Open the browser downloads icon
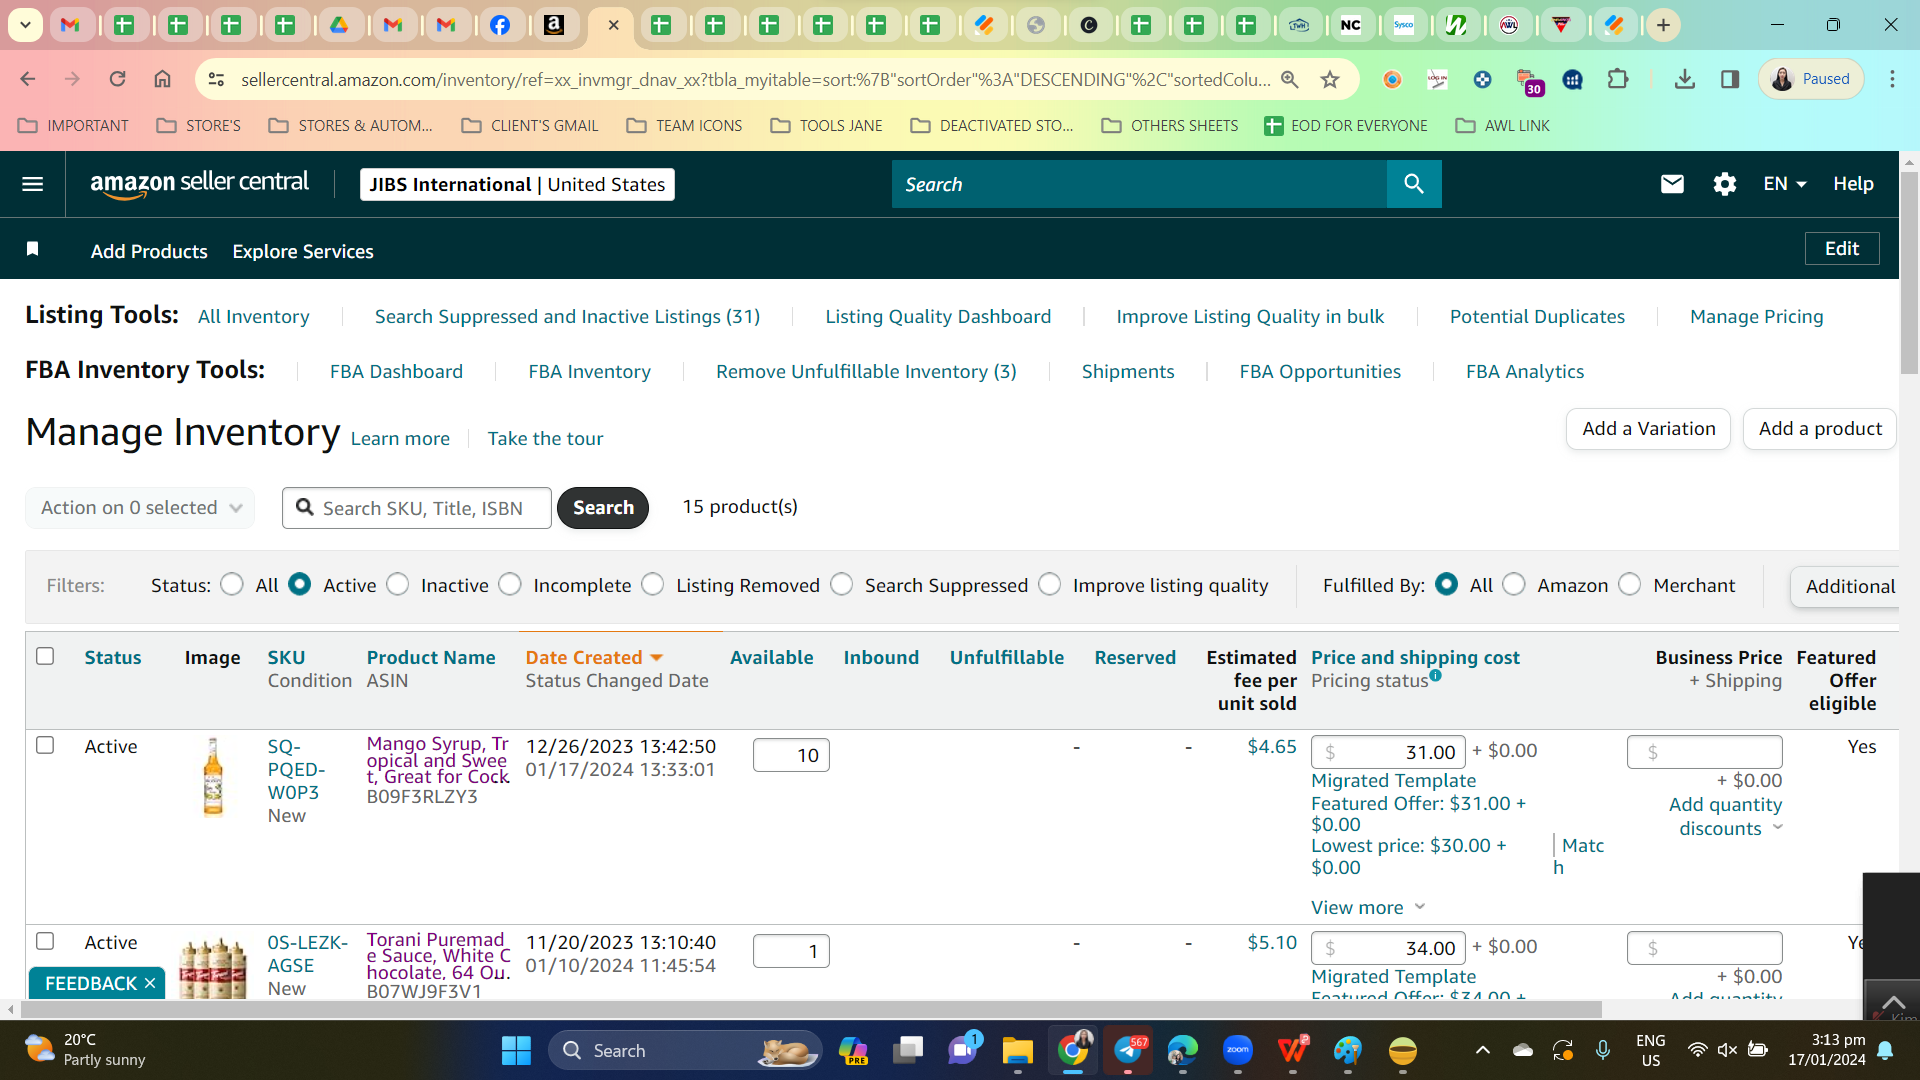Viewport: 1920px width, 1080px height. coord(1685,79)
